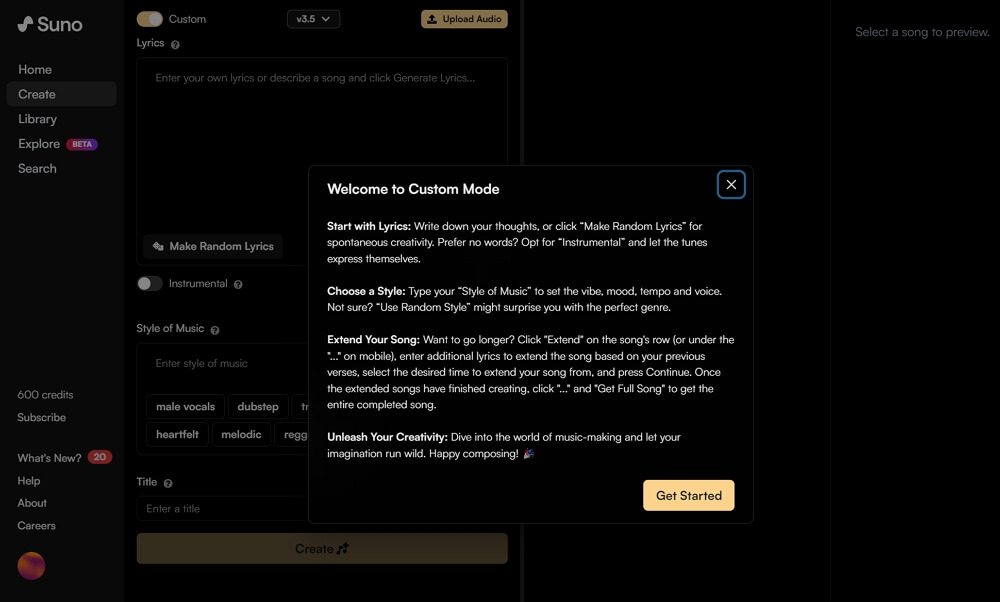Click the Upload Audio button
Viewport: 1000px width, 602px height.
click(464, 19)
